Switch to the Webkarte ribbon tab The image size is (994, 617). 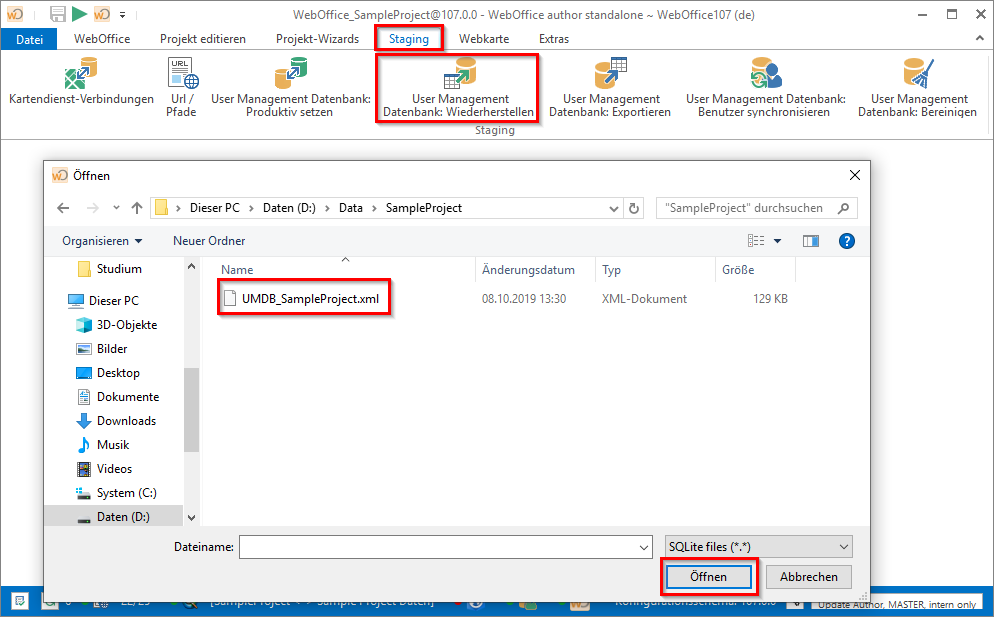[484, 39]
